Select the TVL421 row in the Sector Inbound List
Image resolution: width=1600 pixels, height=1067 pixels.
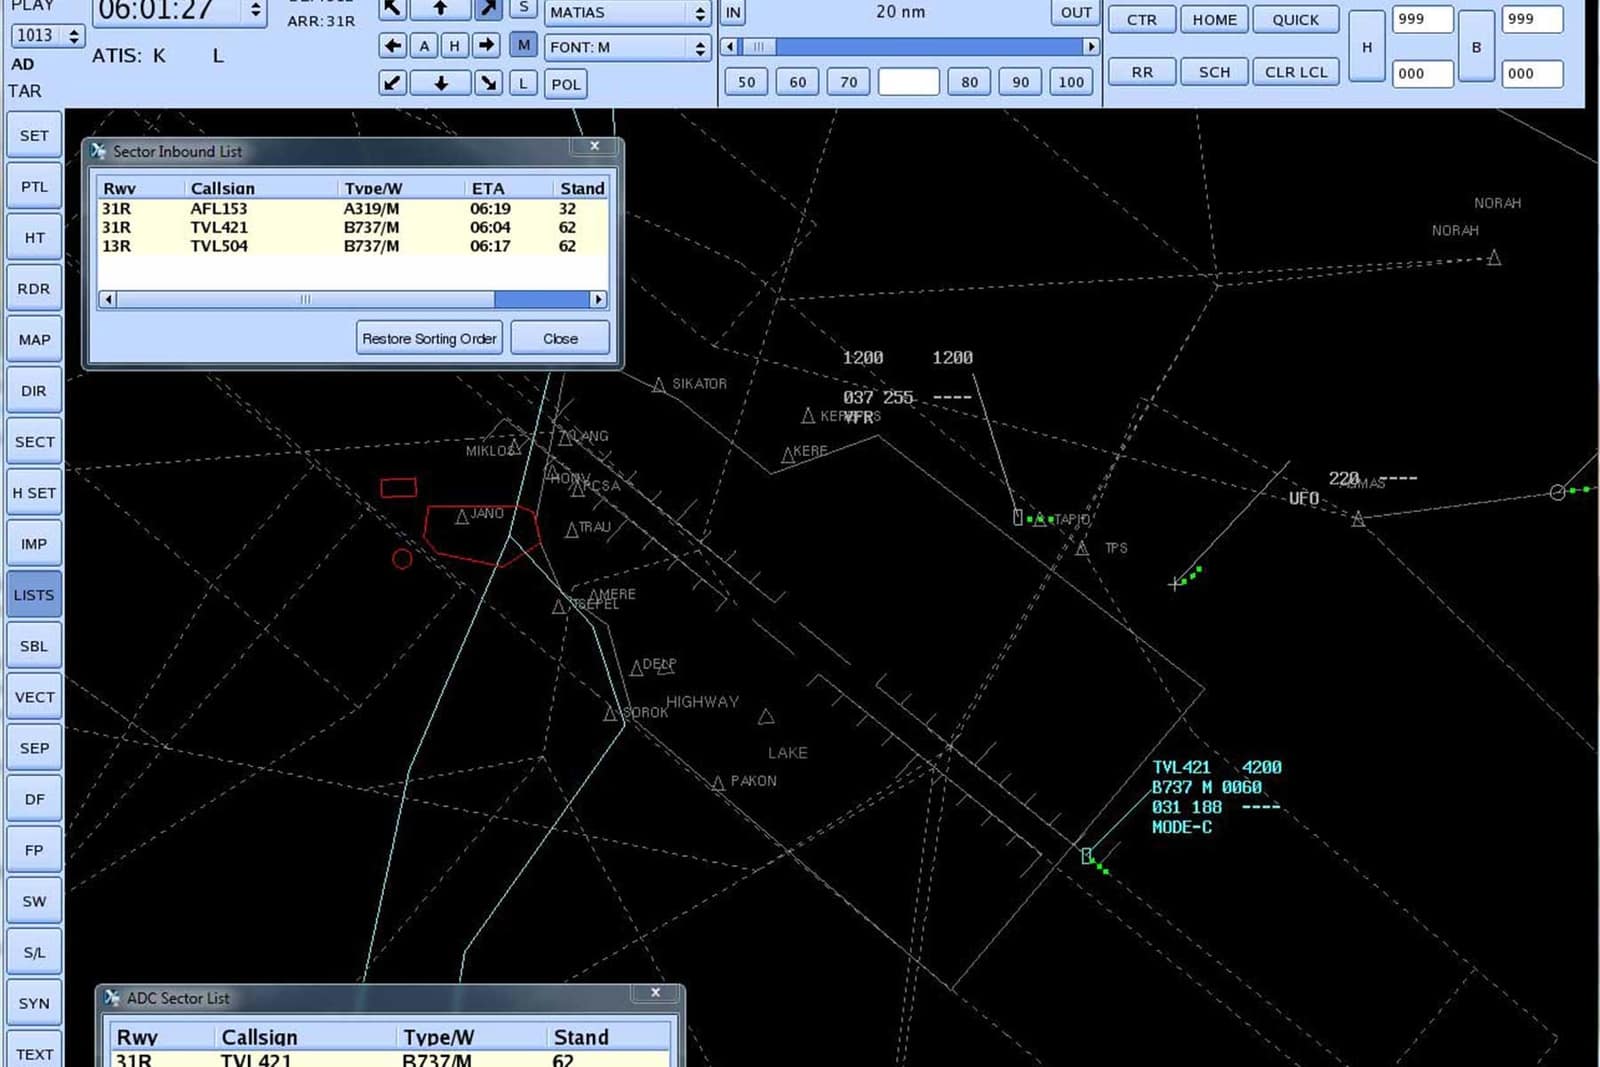[300, 227]
